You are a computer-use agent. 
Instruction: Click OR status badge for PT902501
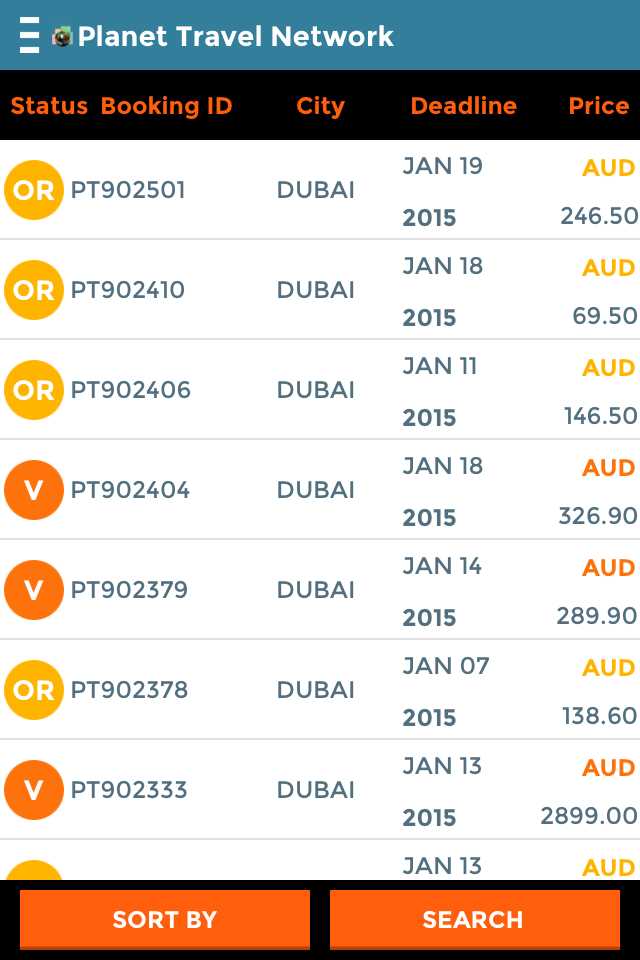(34, 190)
